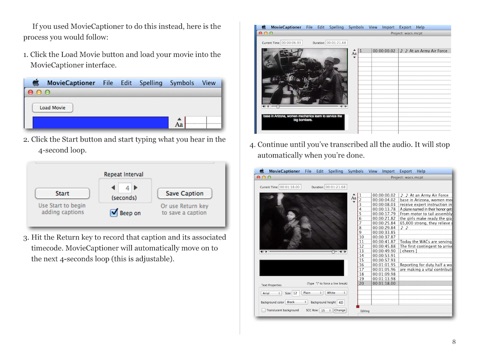Click font-size up arrow in the single-caption window

354,50
